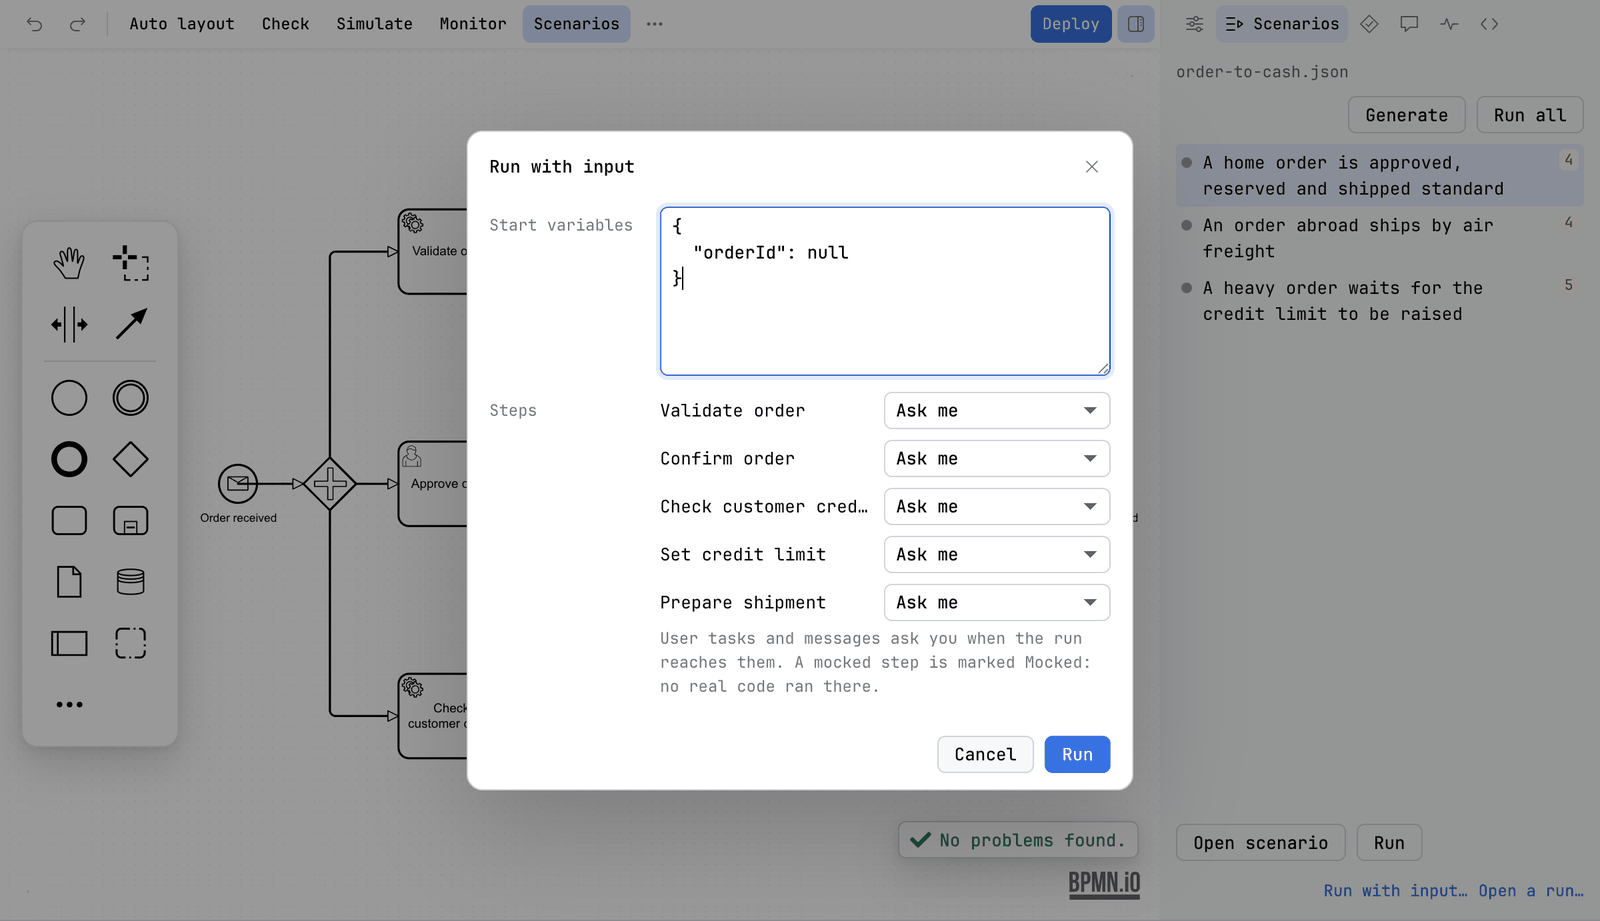The width and height of the screenshot is (1600, 921).
Task: Click the Run all button
Action: click(x=1530, y=115)
